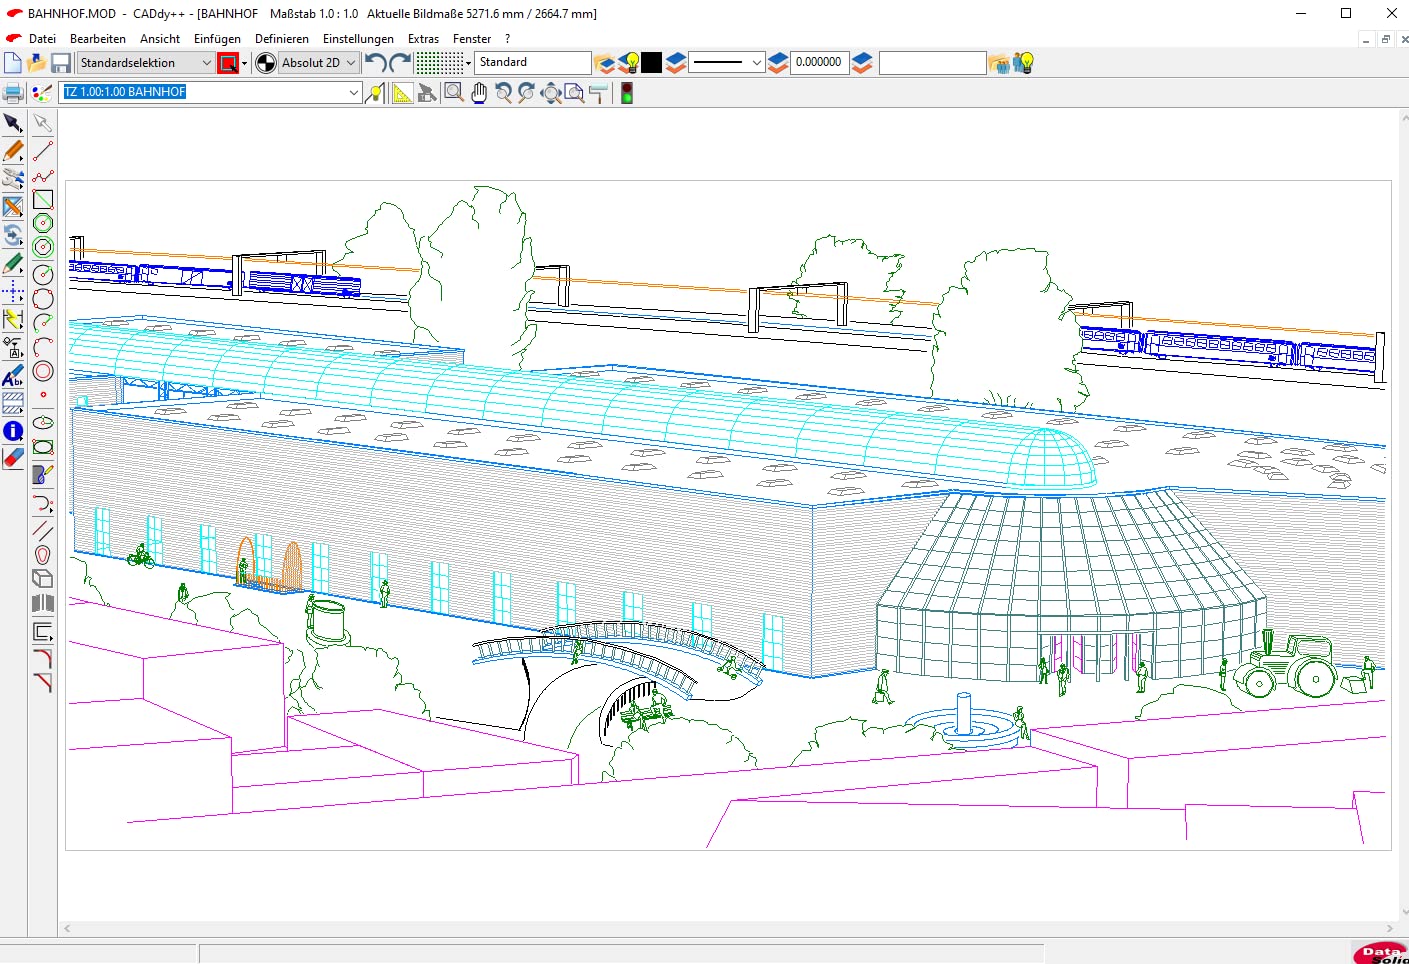Click the horizontal scrollbar right arrow
Viewport: 1409px width, 964px height.
click(x=1389, y=928)
